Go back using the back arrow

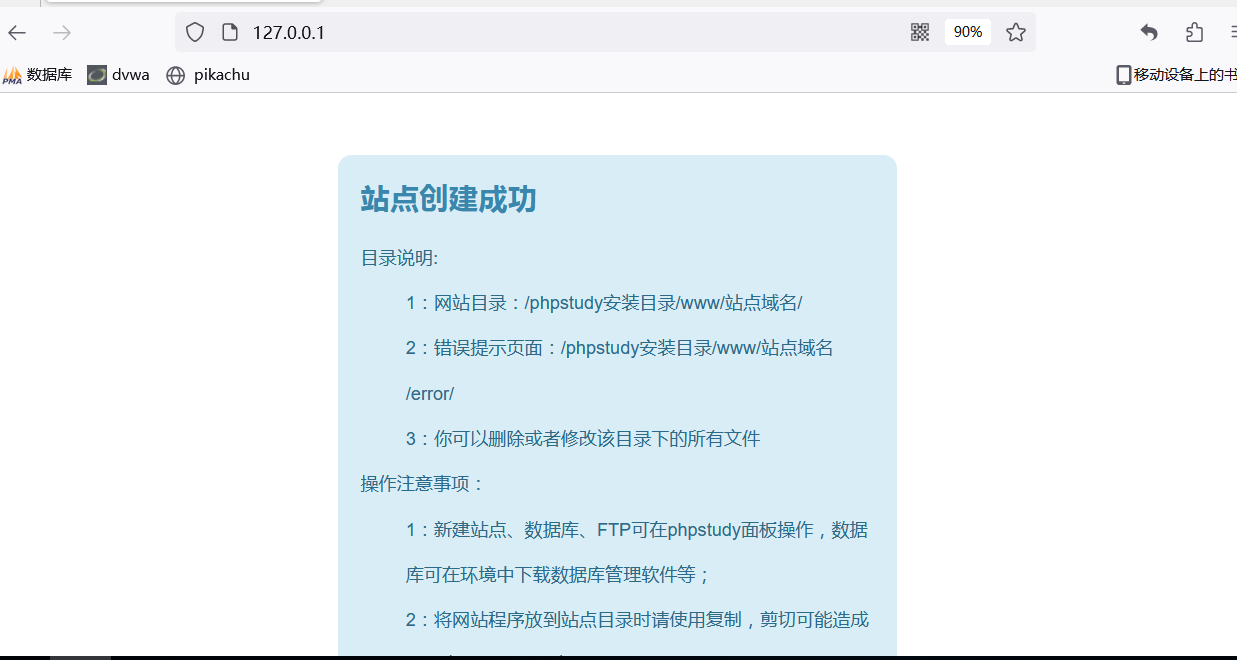(16, 33)
